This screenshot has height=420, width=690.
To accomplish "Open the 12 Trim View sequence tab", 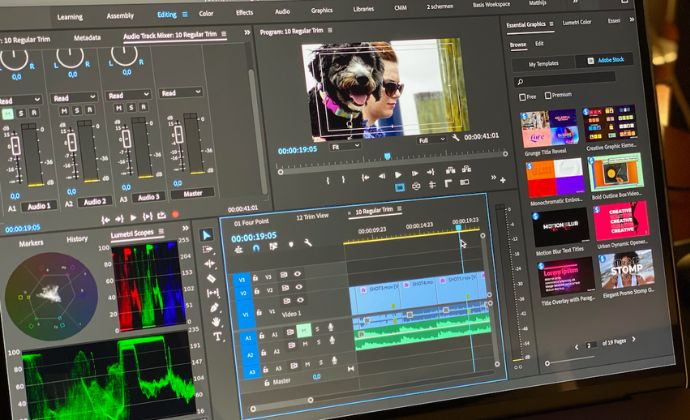I will pyautogui.click(x=312, y=216).
